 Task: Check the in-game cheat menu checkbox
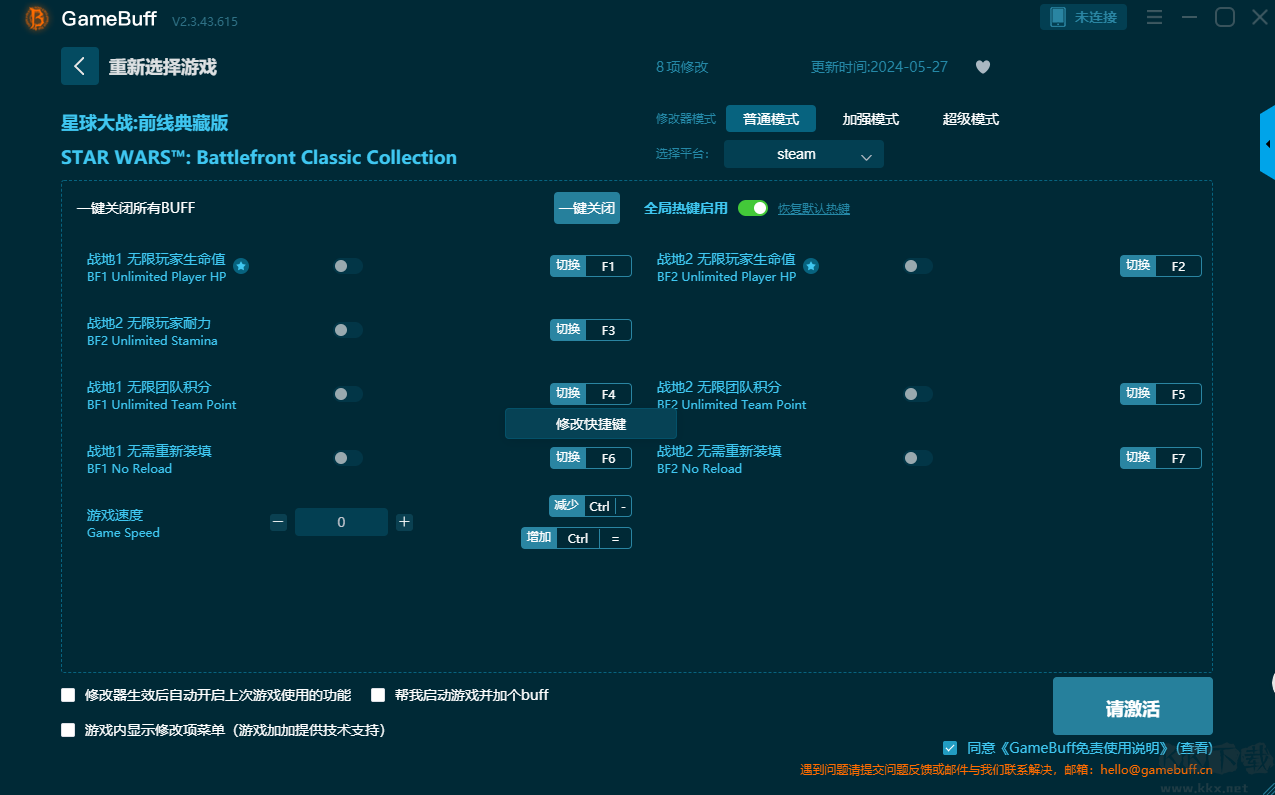pyautogui.click(x=68, y=730)
